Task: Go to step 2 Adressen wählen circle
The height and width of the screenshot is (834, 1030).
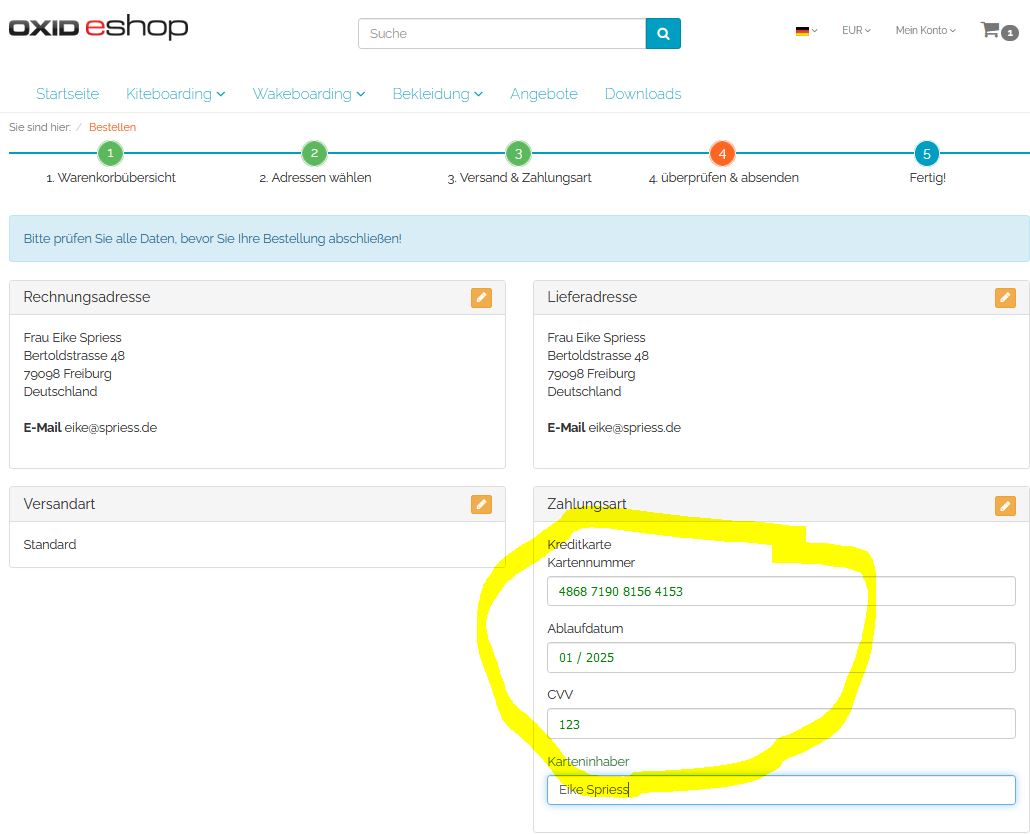Action: tap(314, 154)
